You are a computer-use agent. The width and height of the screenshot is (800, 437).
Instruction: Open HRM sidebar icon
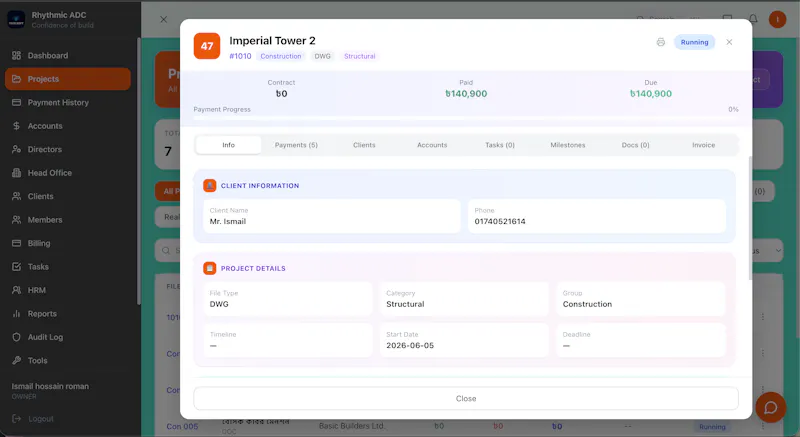coord(16,290)
